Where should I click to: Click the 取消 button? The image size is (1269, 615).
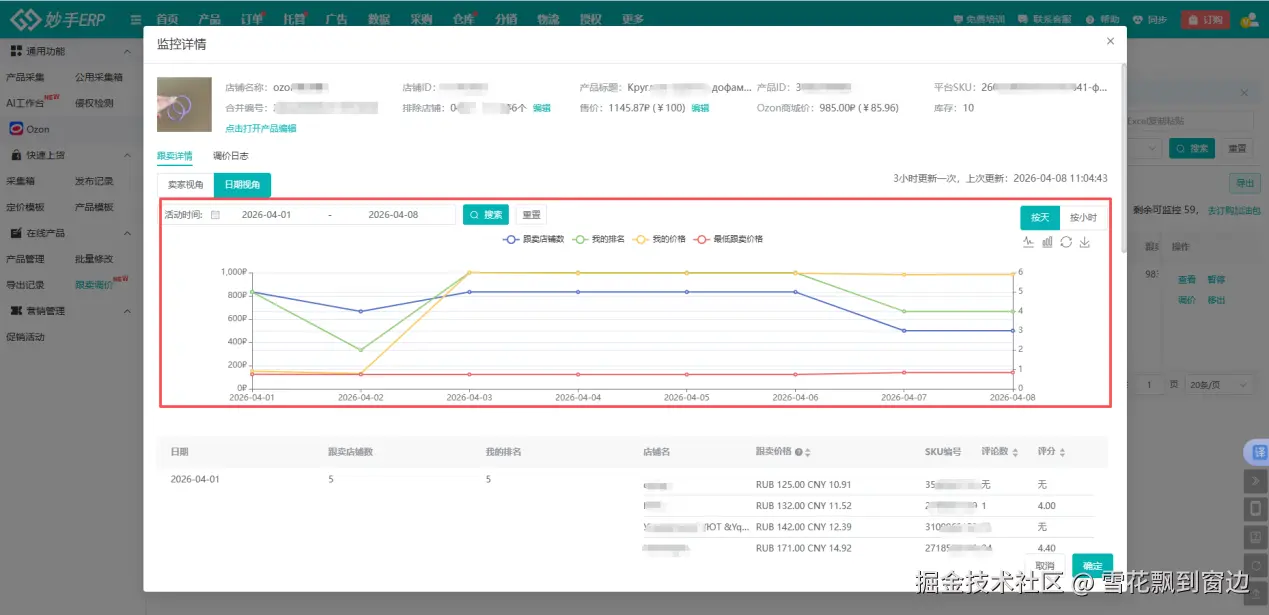click(x=1045, y=565)
